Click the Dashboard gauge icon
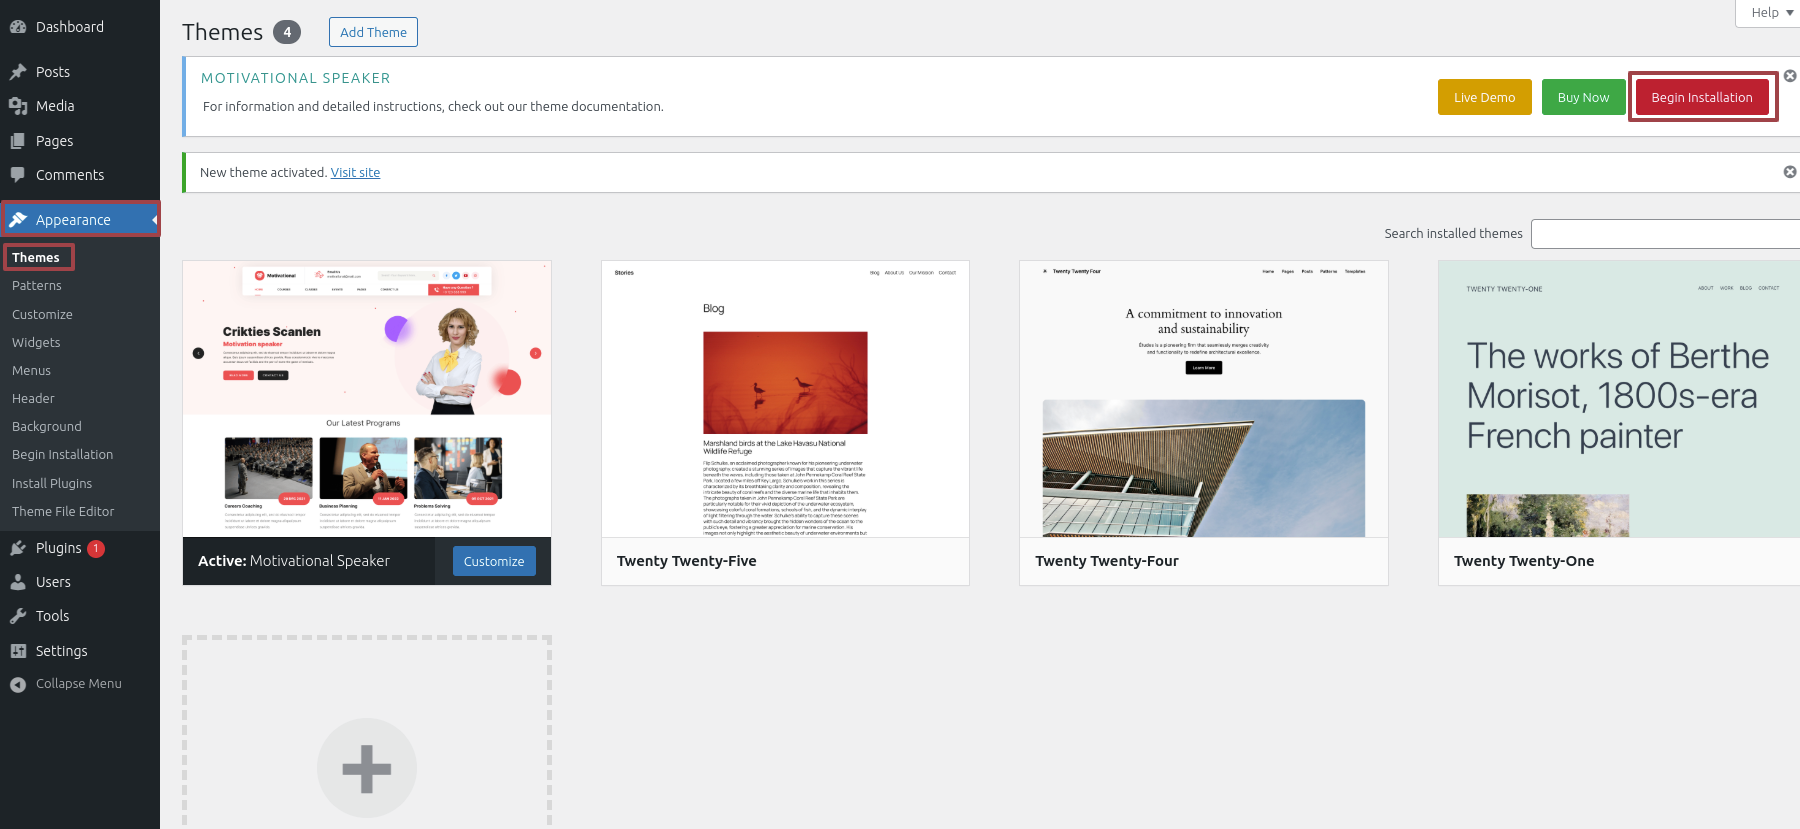The height and width of the screenshot is (829, 1800). (x=18, y=27)
